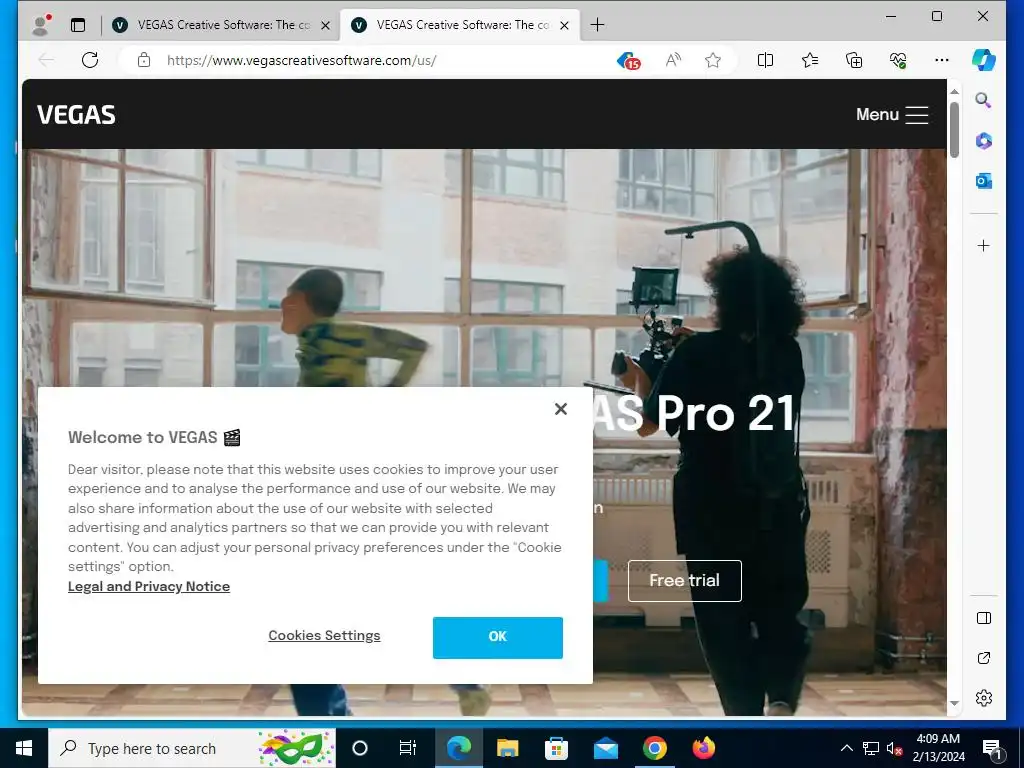Focus the address bar URL field
This screenshot has height=768, width=1024.
(x=301, y=60)
